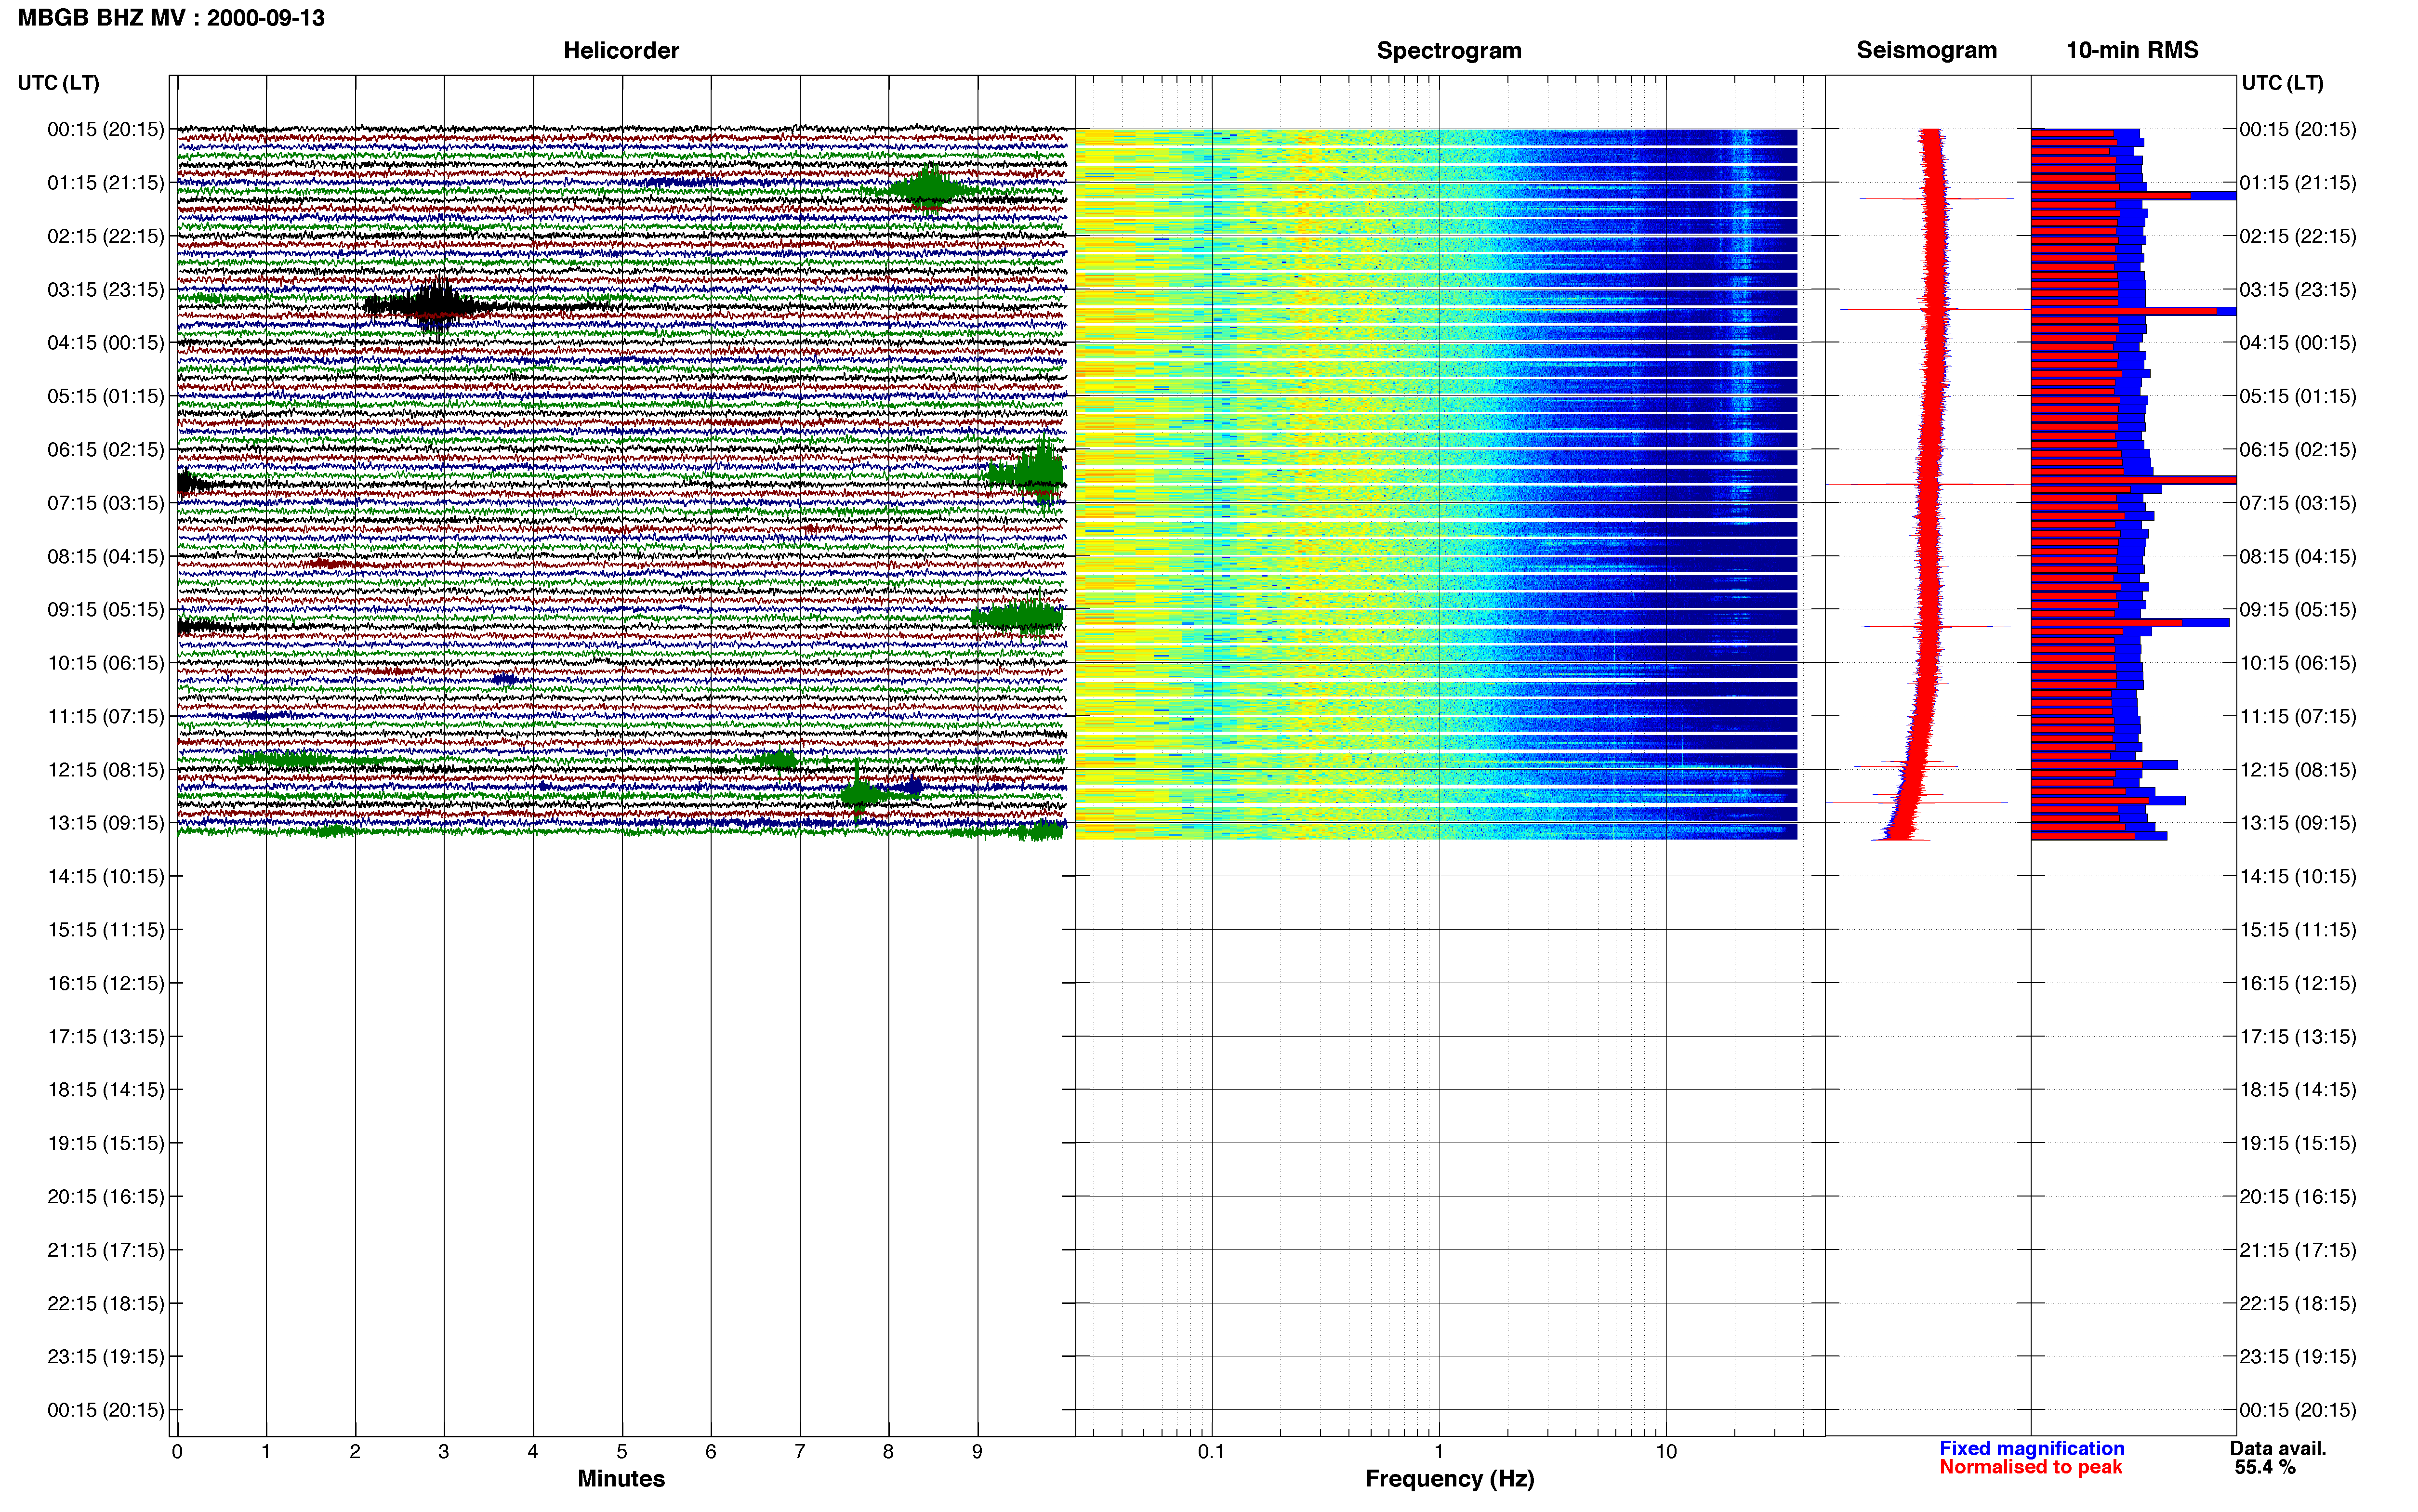Image resolution: width=2418 pixels, height=1512 pixels.
Task: Click the left '03:15 (23:15)' time label
Action: pyautogui.click(x=106, y=290)
